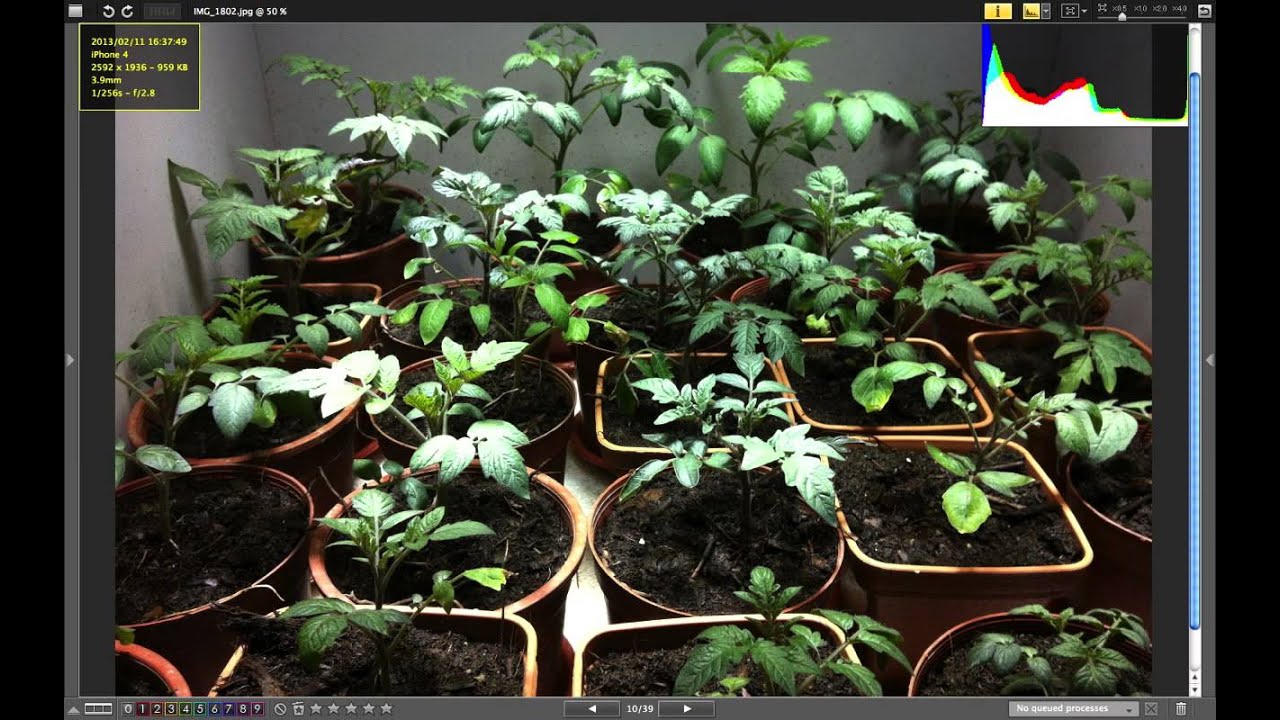Toggle the filmstrip view icon
The image size is (1280, 720).
[x=98, y=709]
